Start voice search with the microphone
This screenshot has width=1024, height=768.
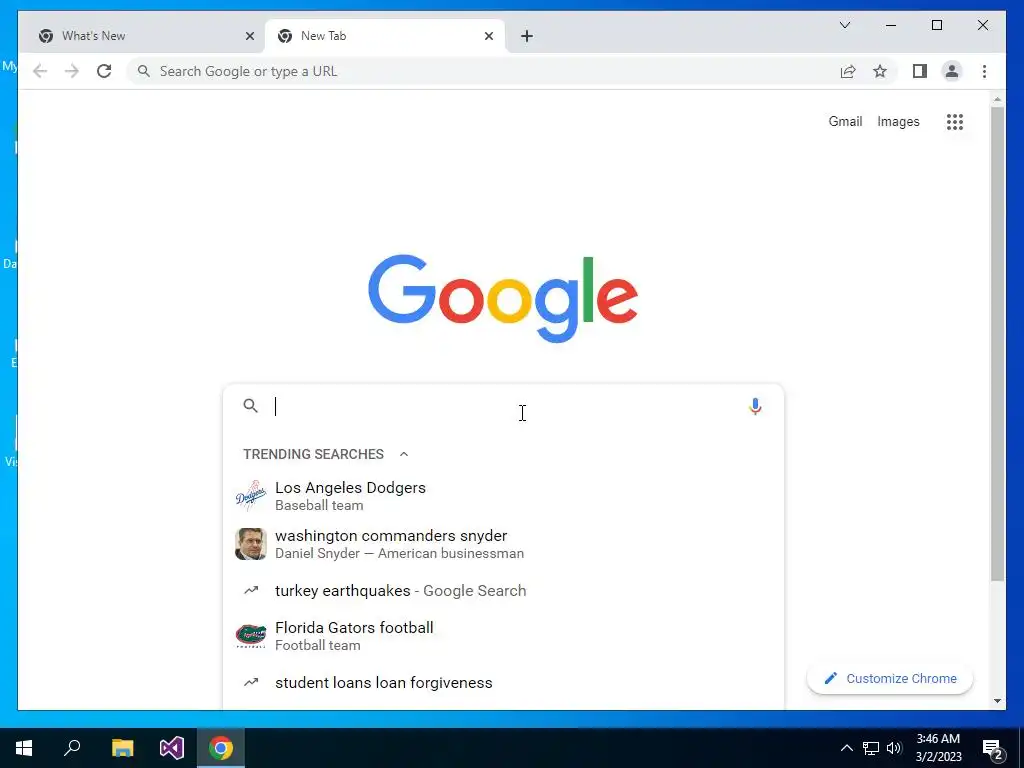[x=755, y=406]
